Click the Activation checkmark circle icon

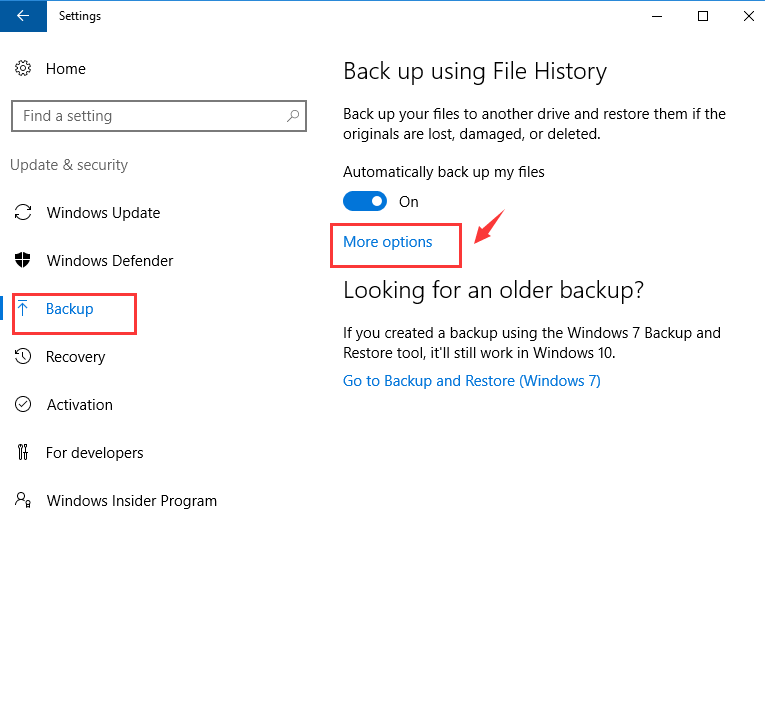[23, 404]
